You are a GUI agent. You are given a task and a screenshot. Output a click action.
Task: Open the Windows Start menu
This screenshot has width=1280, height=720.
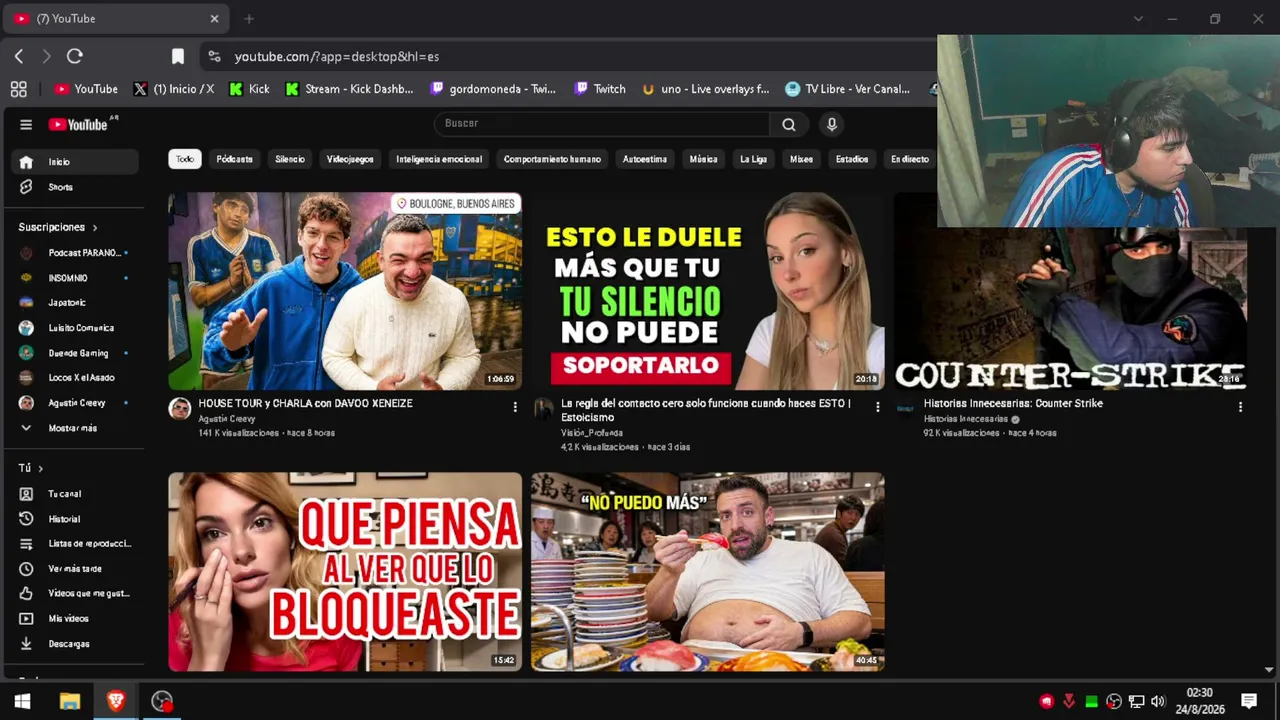[x=22, y=702]
